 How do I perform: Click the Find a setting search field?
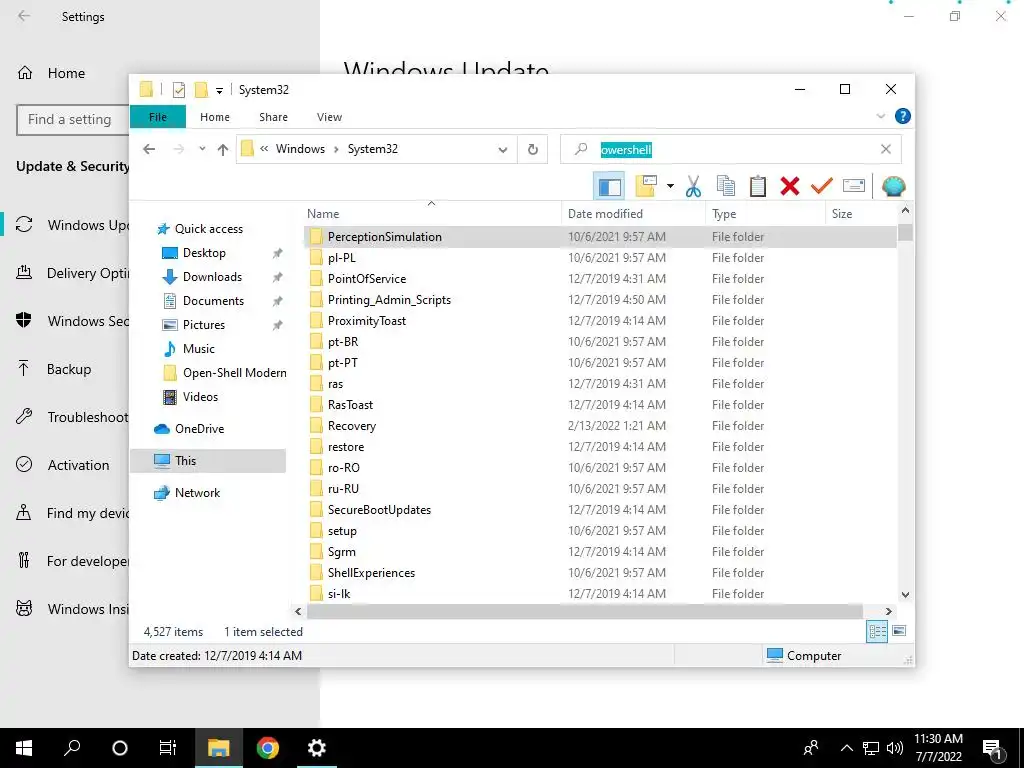[x=72, y=120]
